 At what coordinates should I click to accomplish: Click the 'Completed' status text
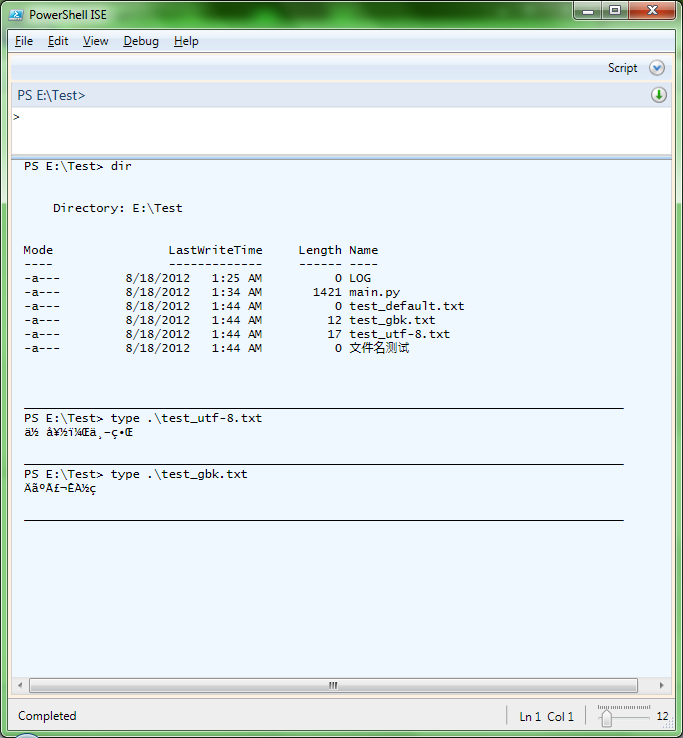click(x=47, y=716)
